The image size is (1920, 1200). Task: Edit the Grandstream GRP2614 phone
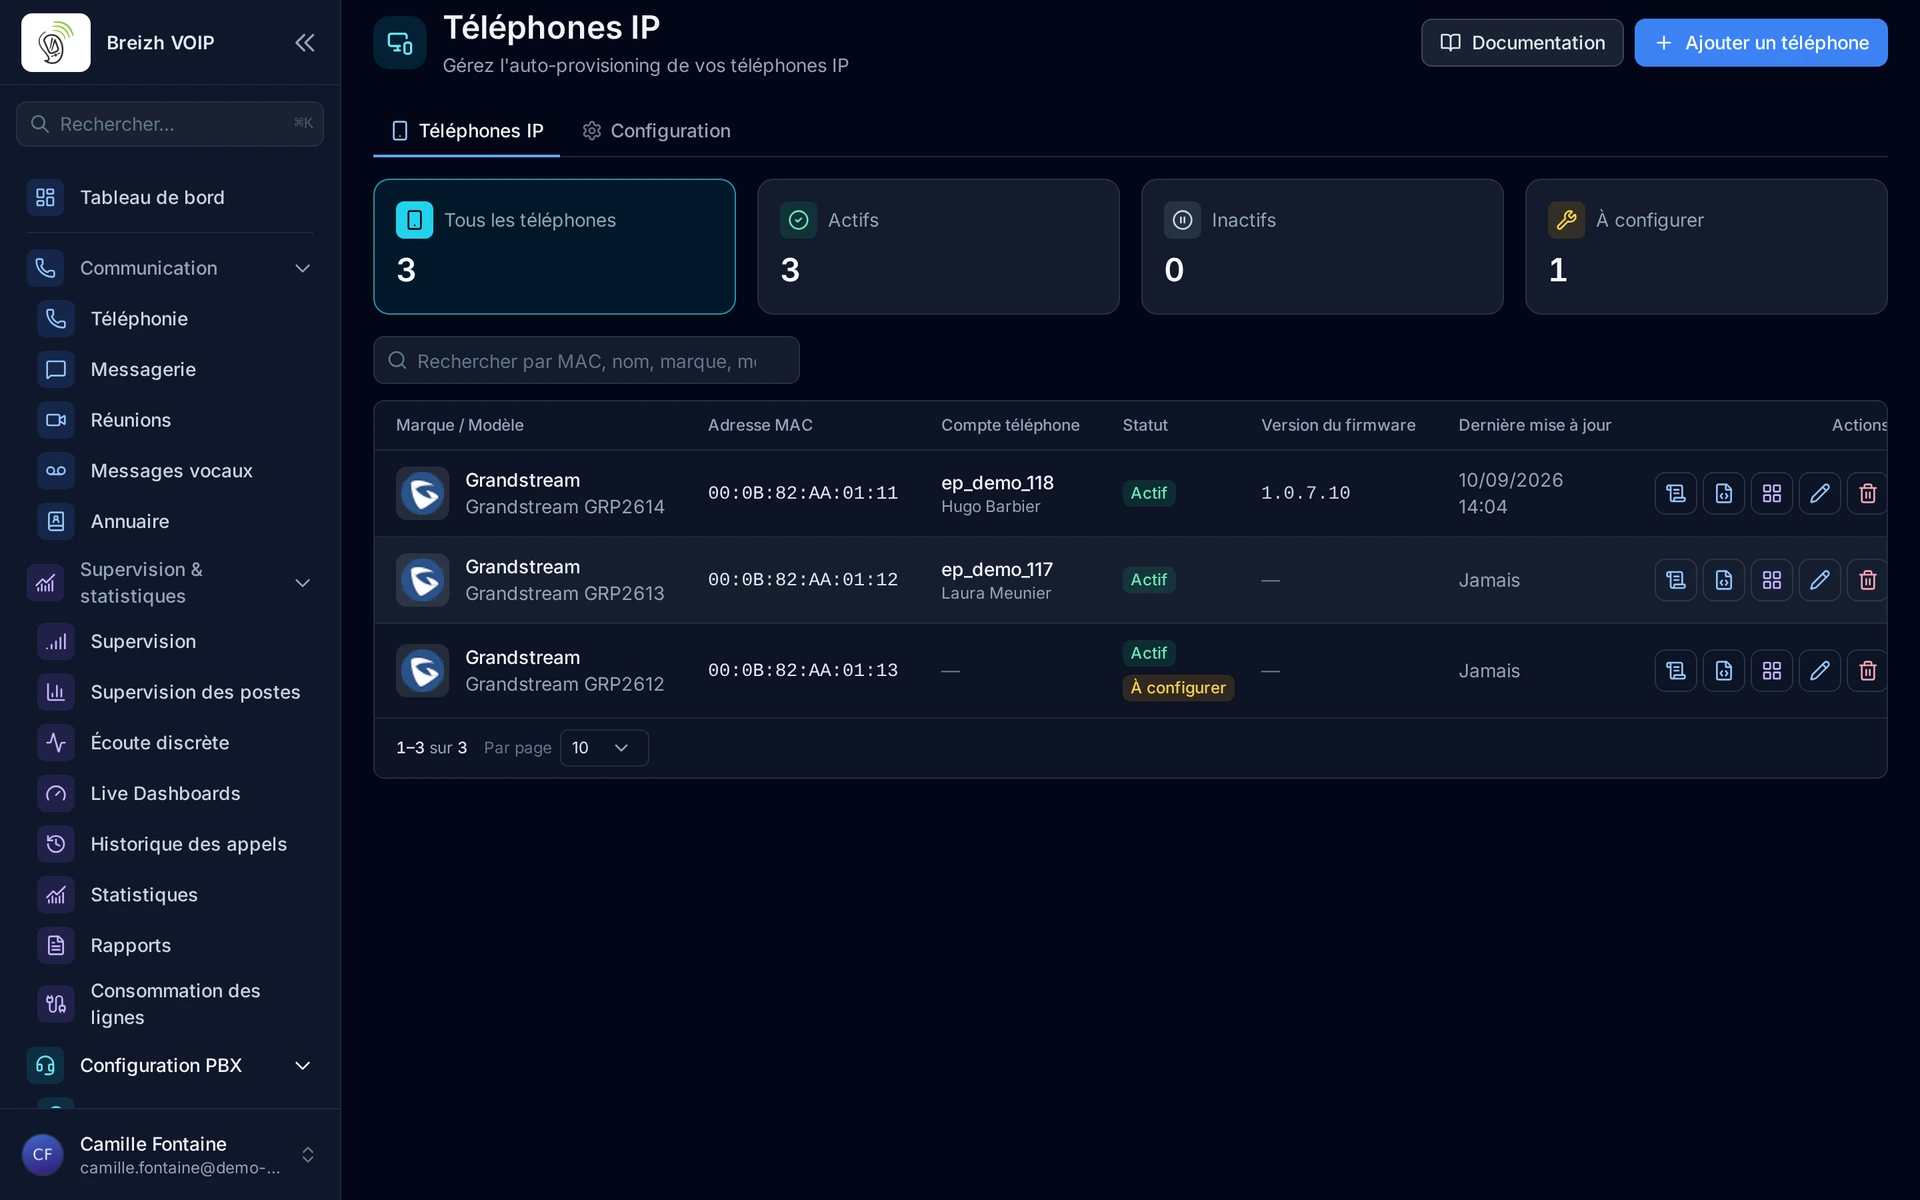tap(1820, 493)
